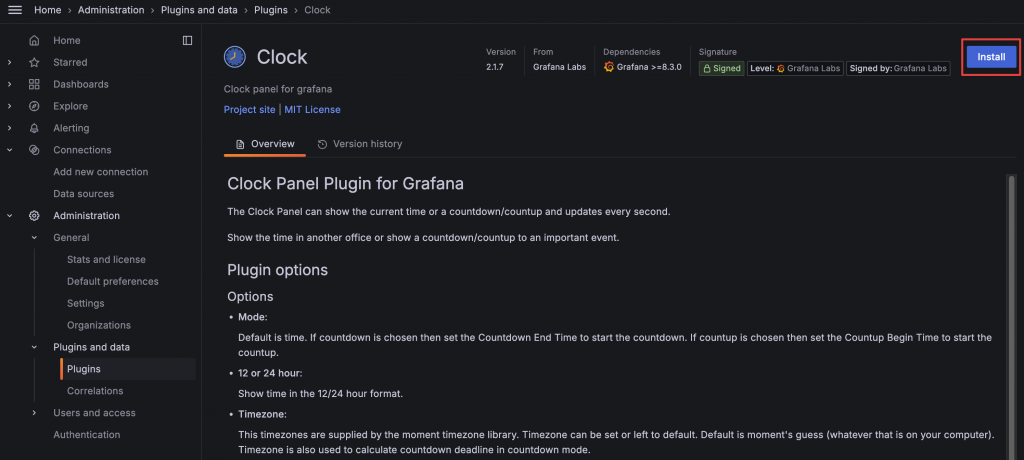This screenshot has width=1024, height=460.
Task: Click the Connections icon in sidebar
Action: click(34, 150)
